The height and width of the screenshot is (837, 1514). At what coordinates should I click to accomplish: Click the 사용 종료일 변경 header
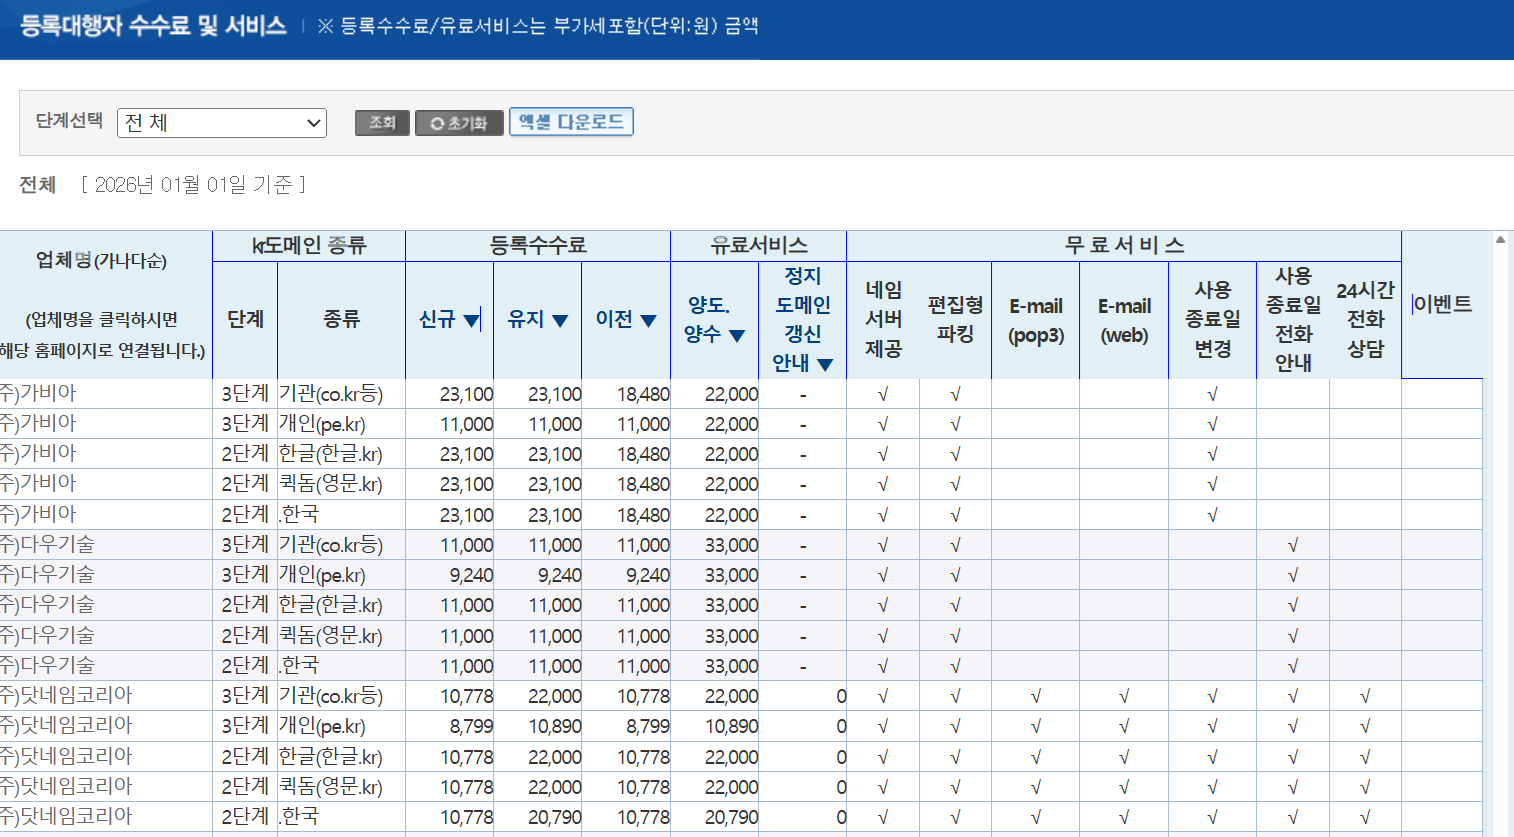tap(1212, 319)
